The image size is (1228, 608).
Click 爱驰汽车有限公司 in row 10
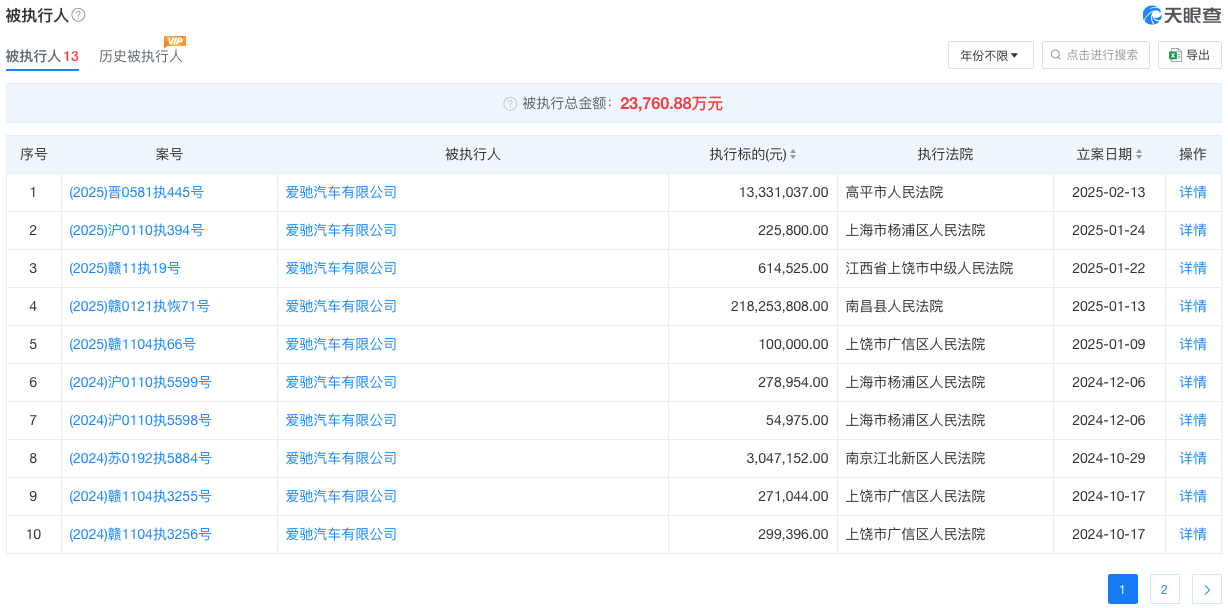[x=341, y=534]
